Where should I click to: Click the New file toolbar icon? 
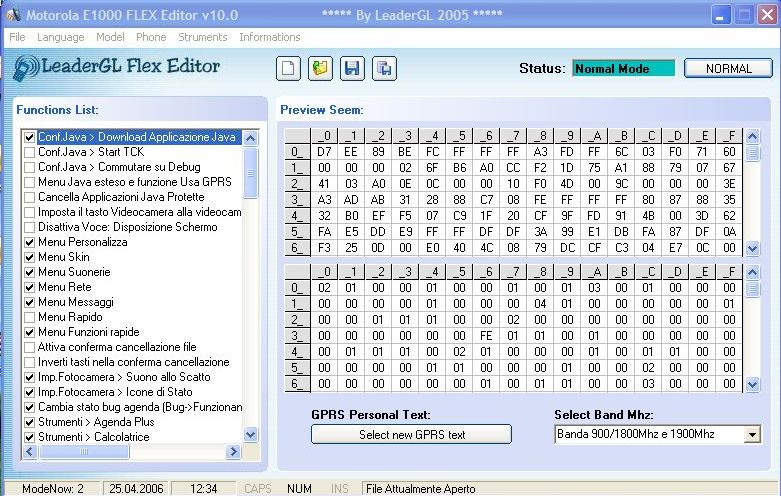tap(288, 68)
